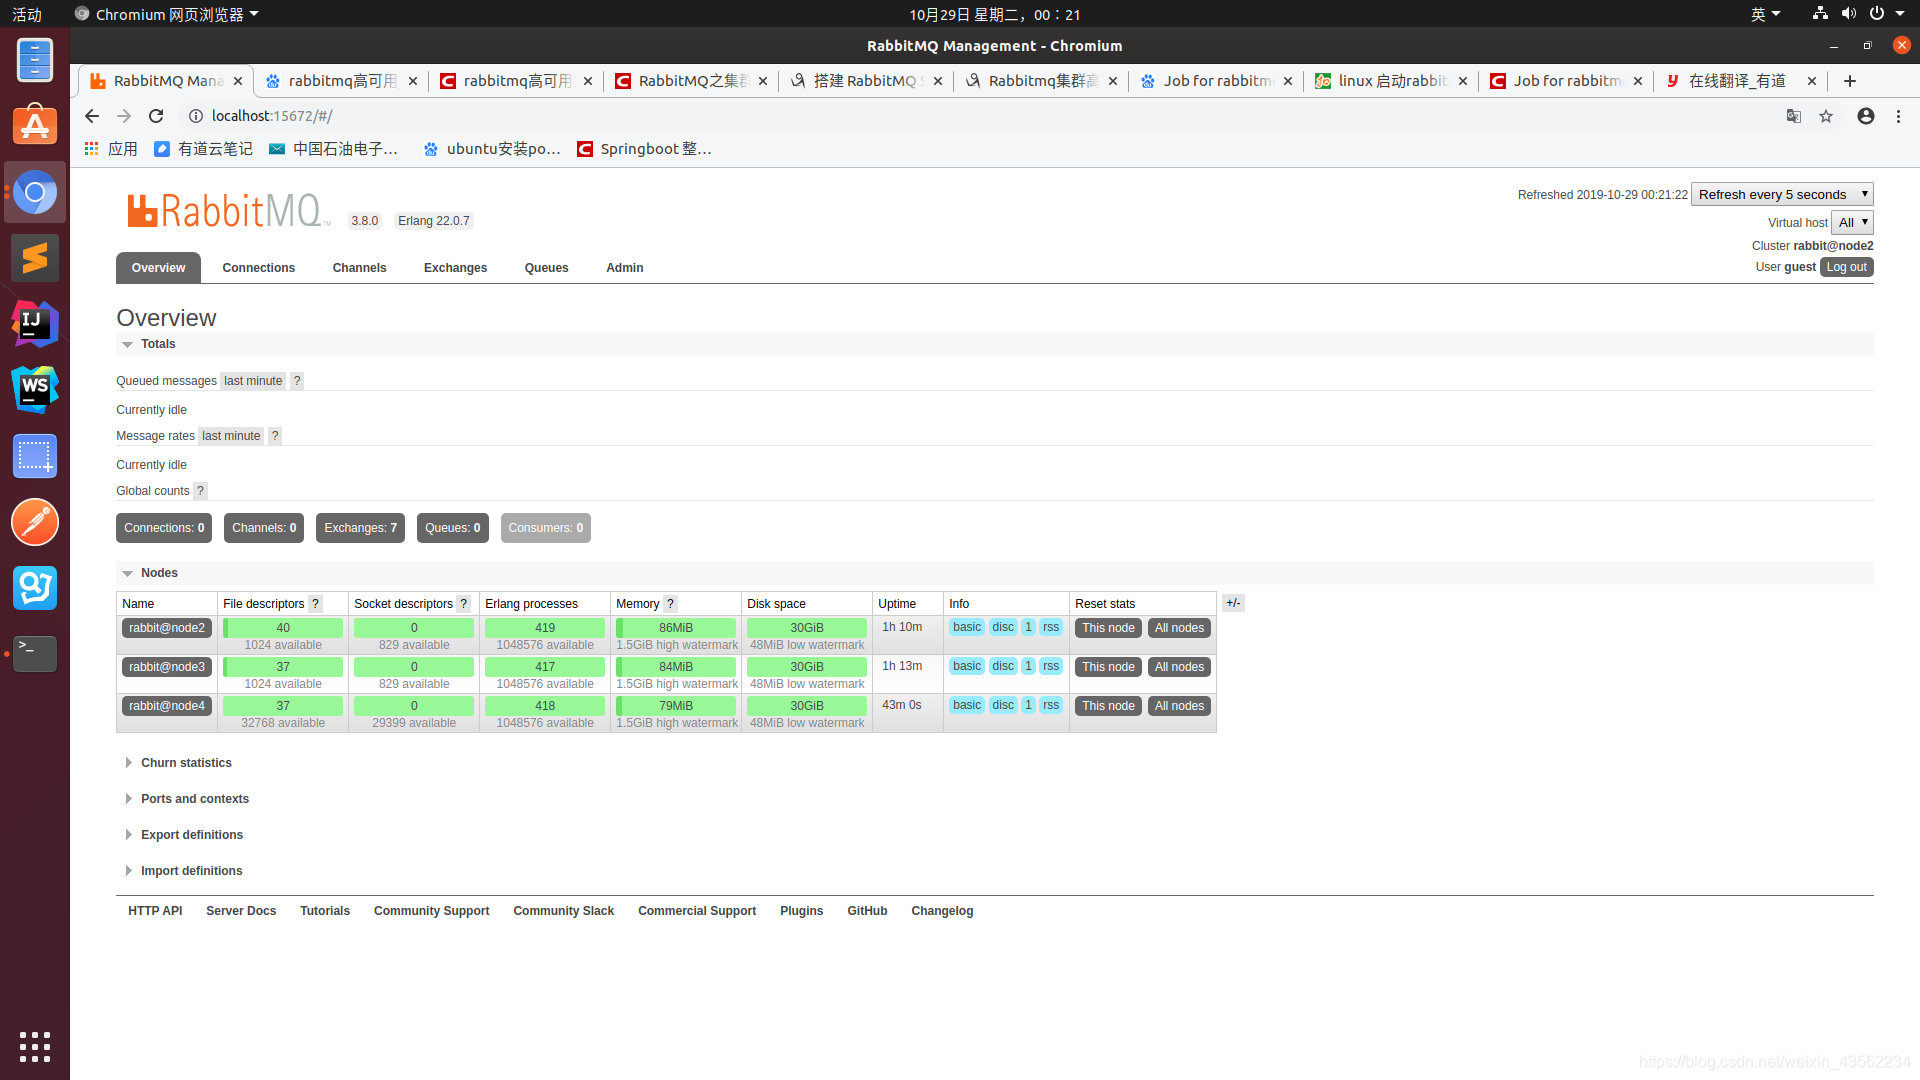
Task: Open the refresh interval dropdown
Action: tap(1782, 195)
